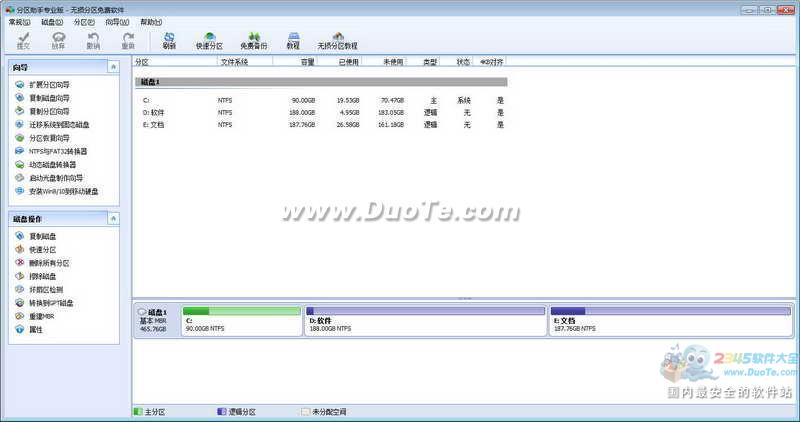
Task: Click the 容量 column header
Action: (x=307, y=62)
